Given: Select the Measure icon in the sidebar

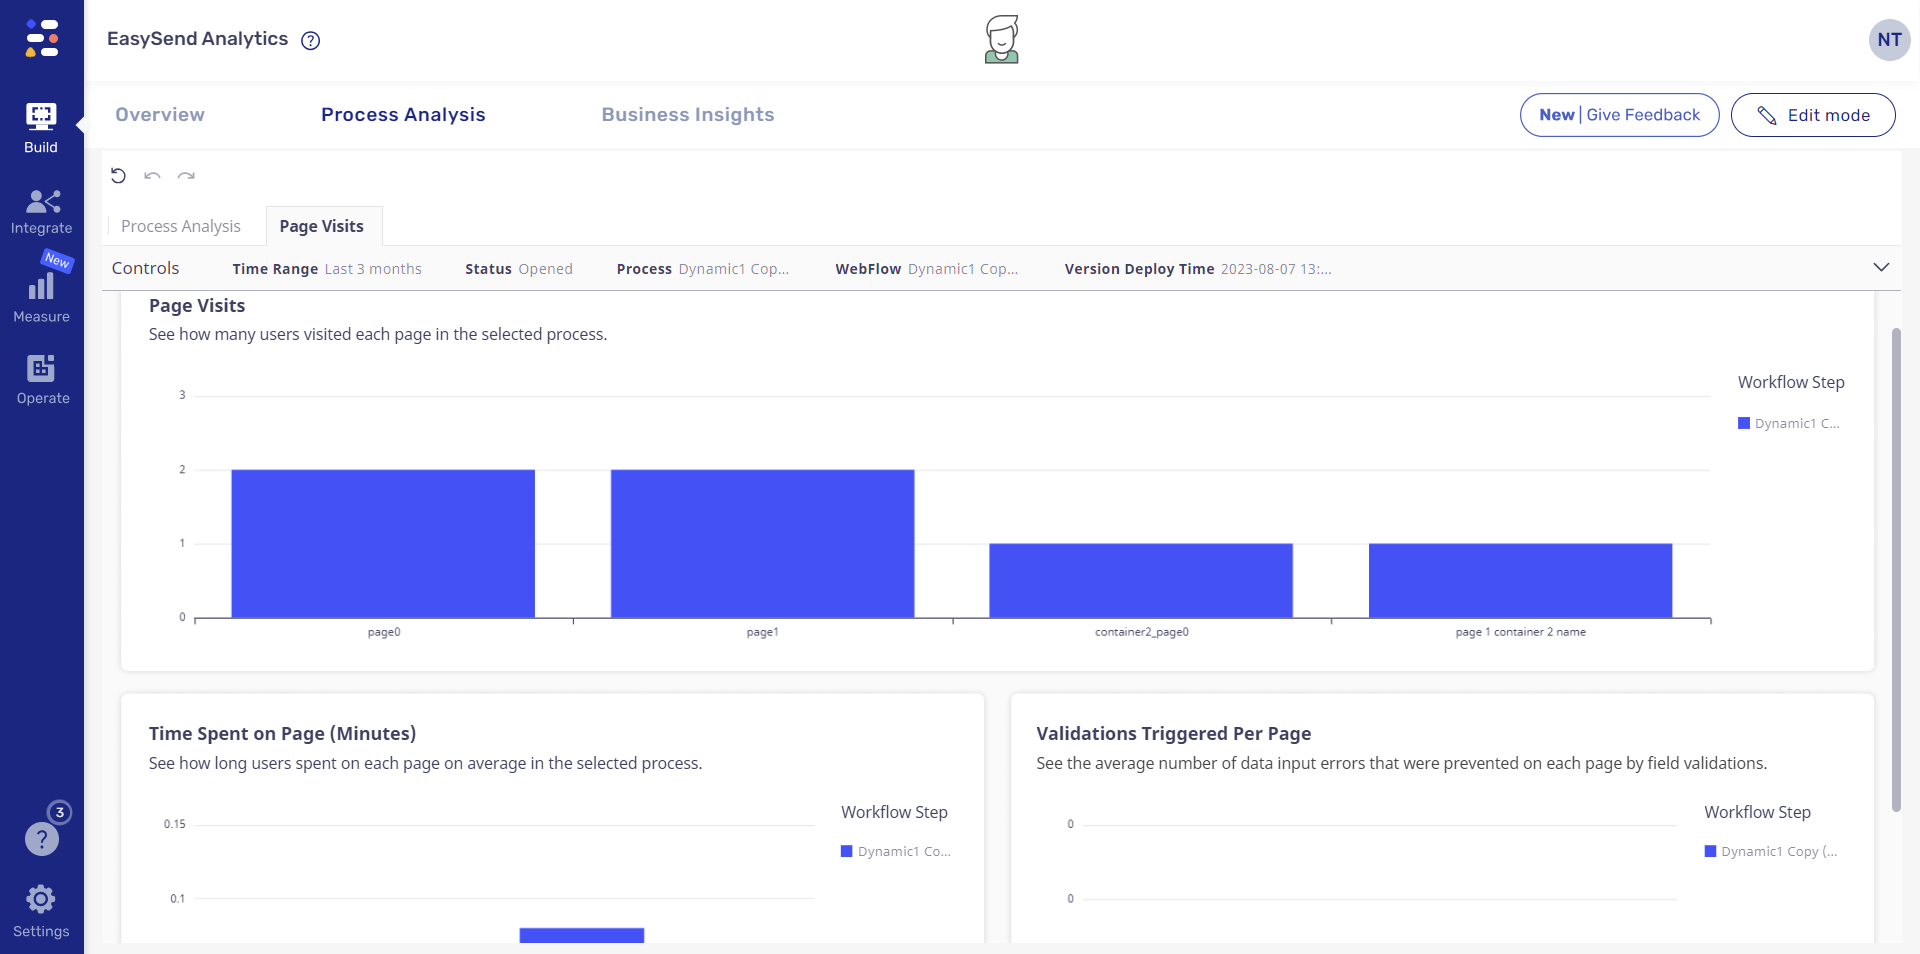Looking at the screenshot, I should coord(40,295).
